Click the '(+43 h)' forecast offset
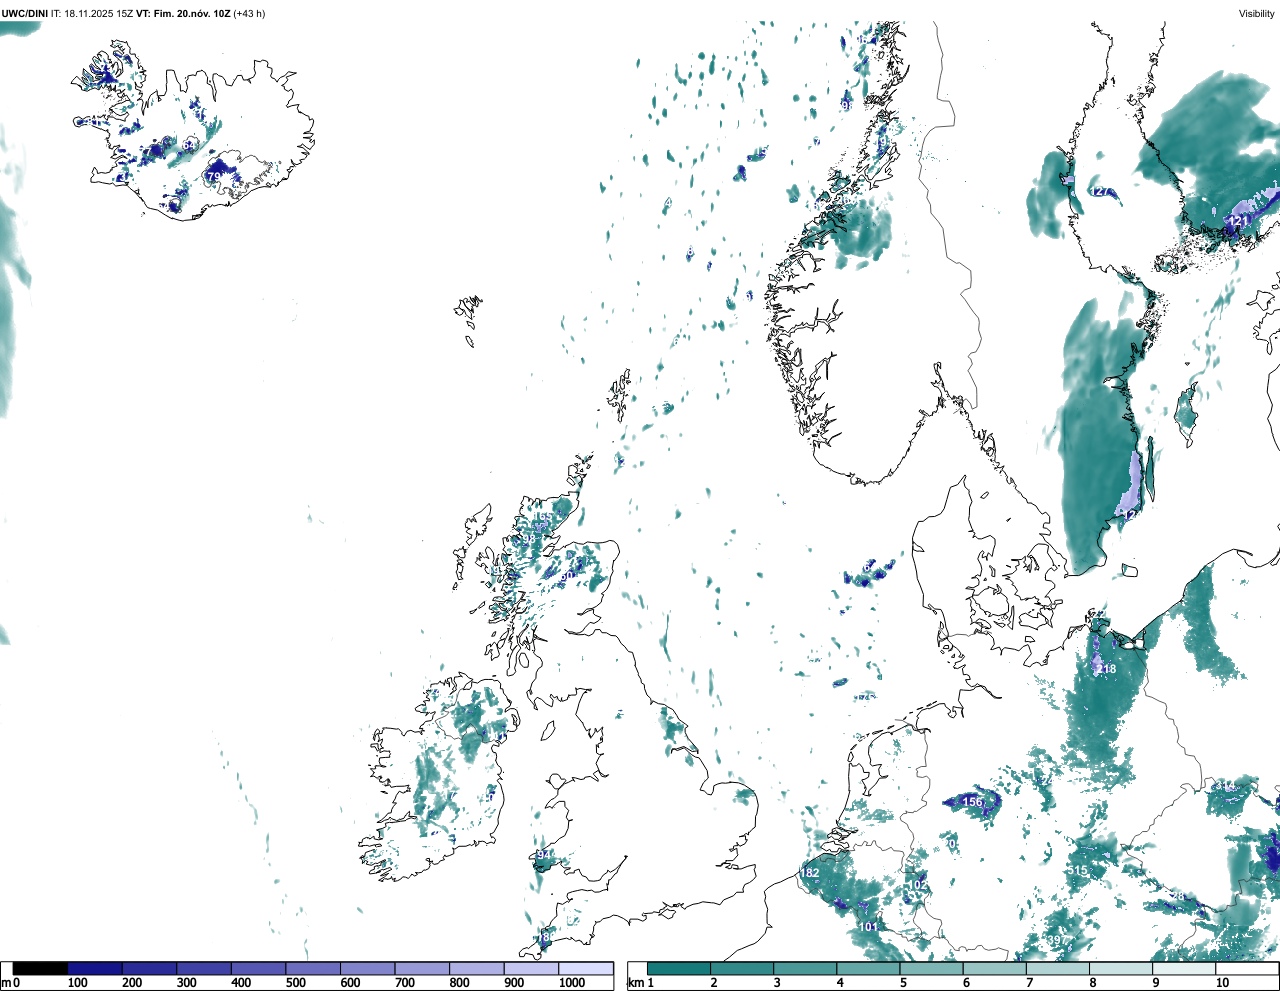The image size is (1280, 991). click(x=250, y=14)
